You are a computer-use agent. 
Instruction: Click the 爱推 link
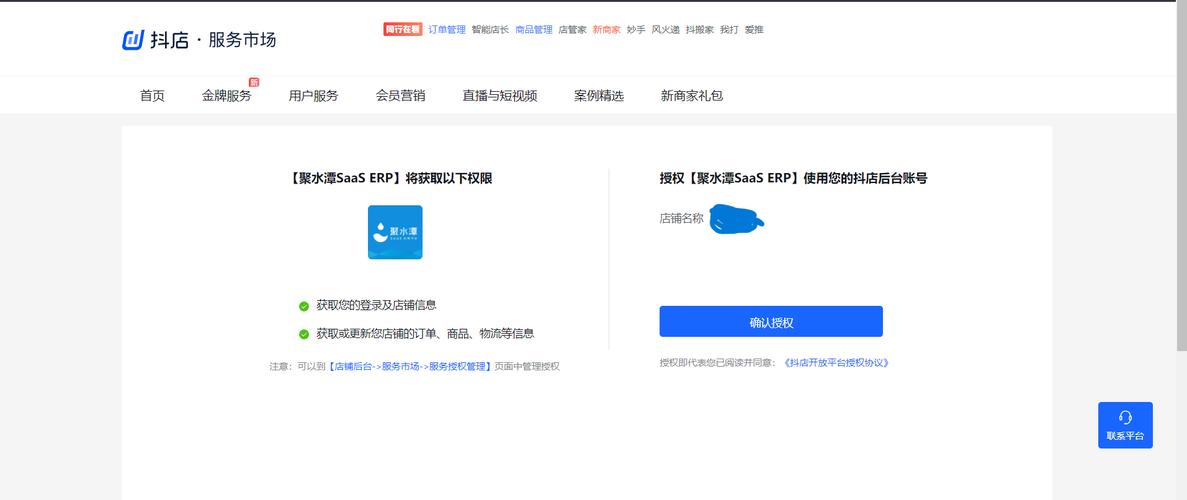(754, 30)
